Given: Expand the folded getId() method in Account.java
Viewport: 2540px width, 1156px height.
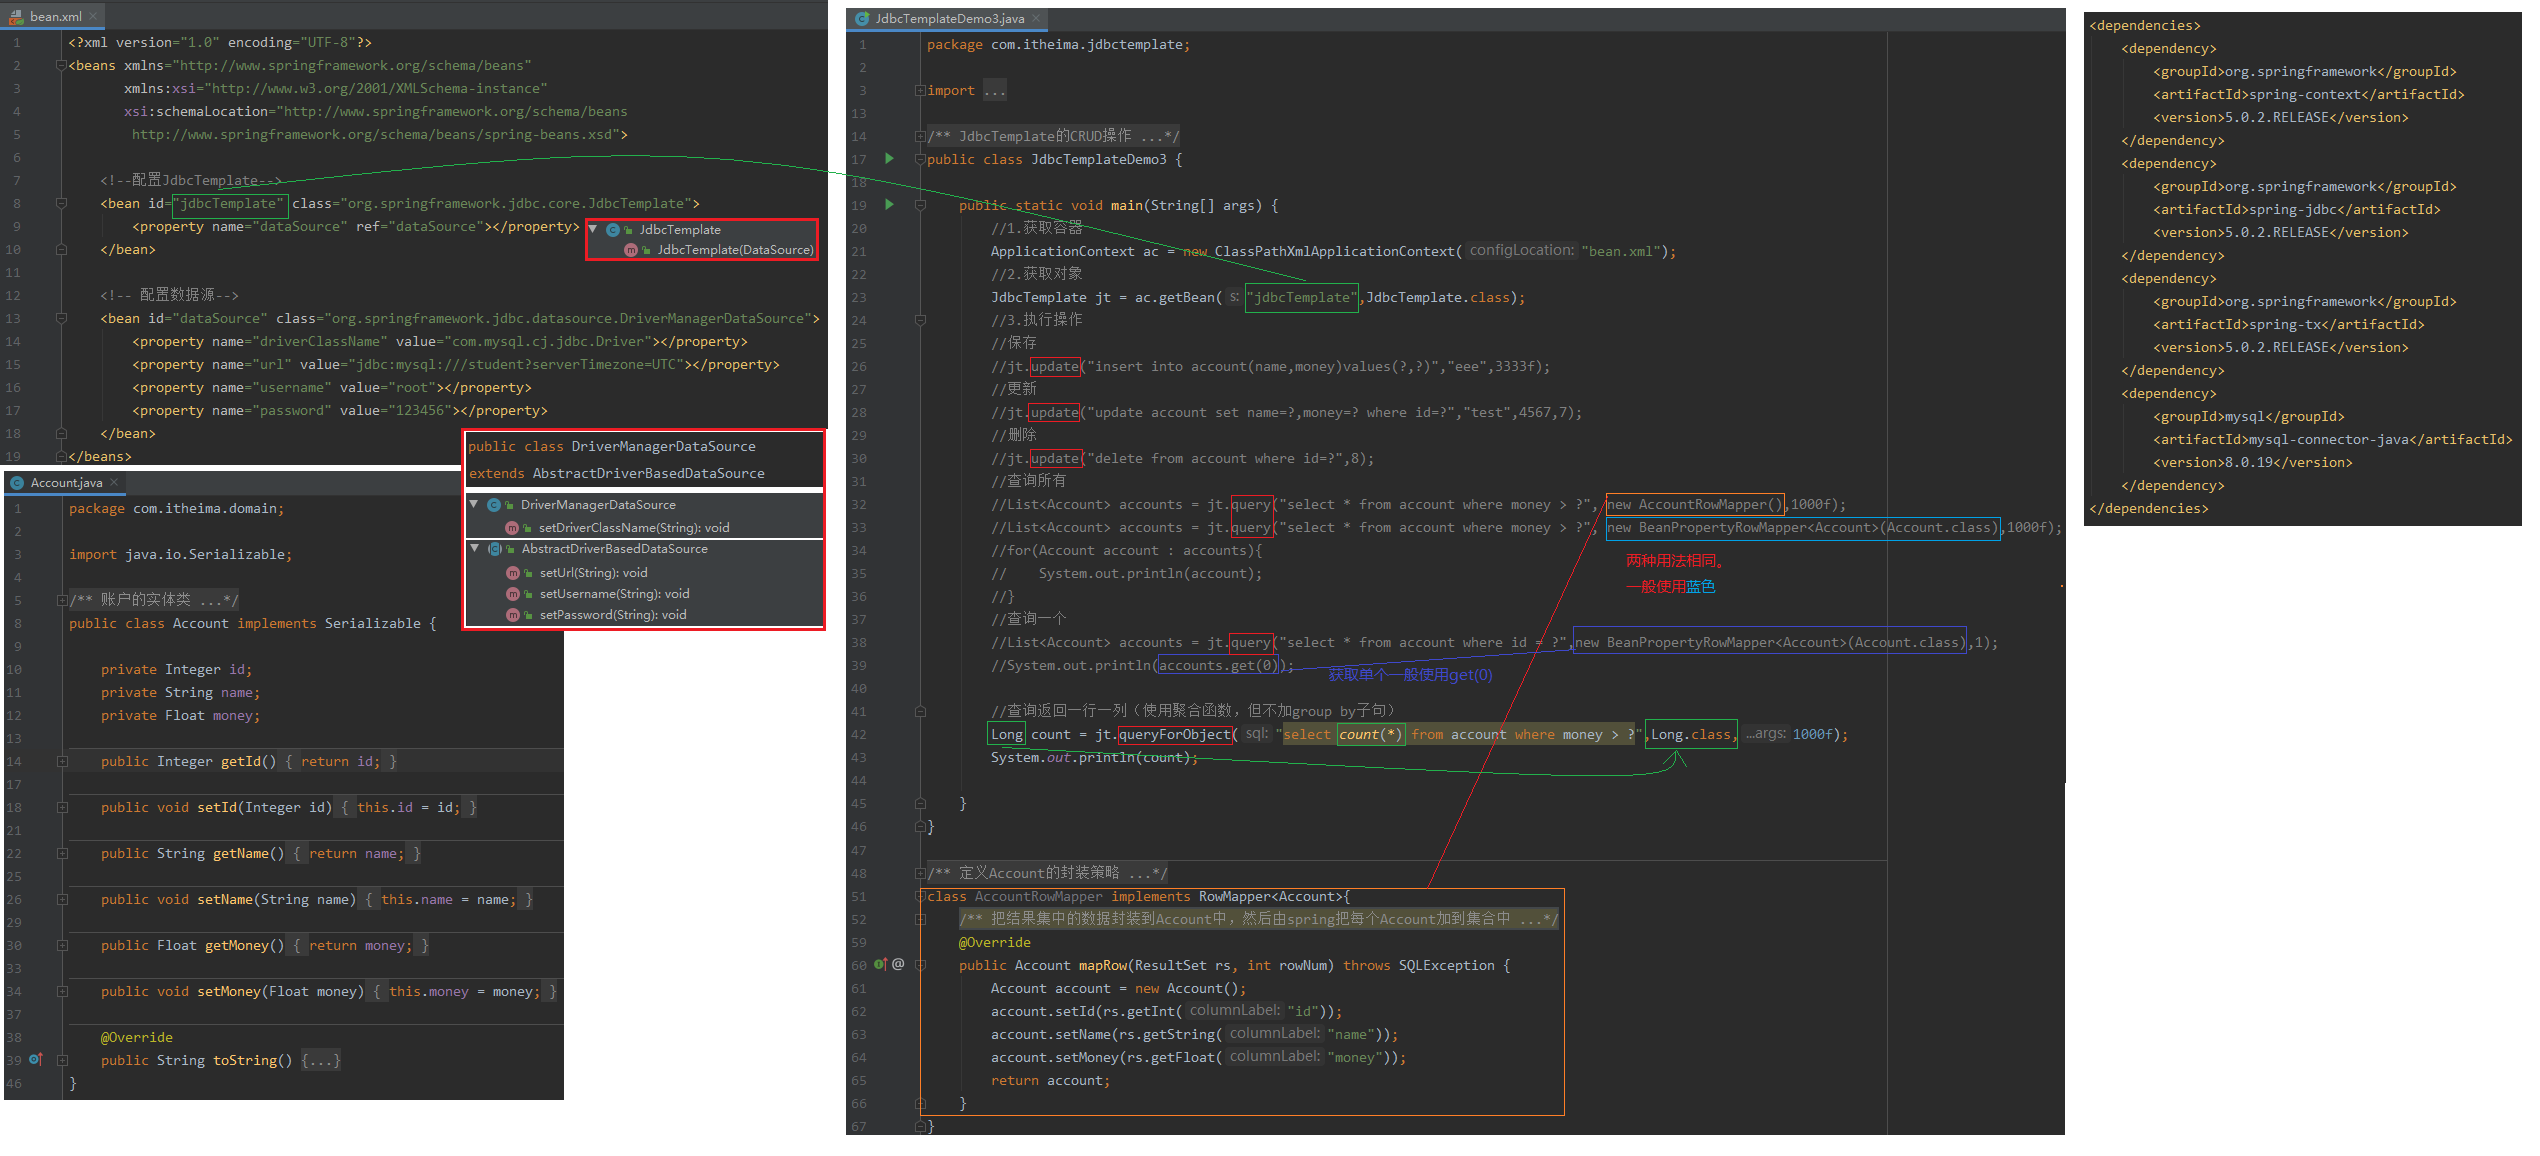Looking at the screenshot, I should (62, 762).
